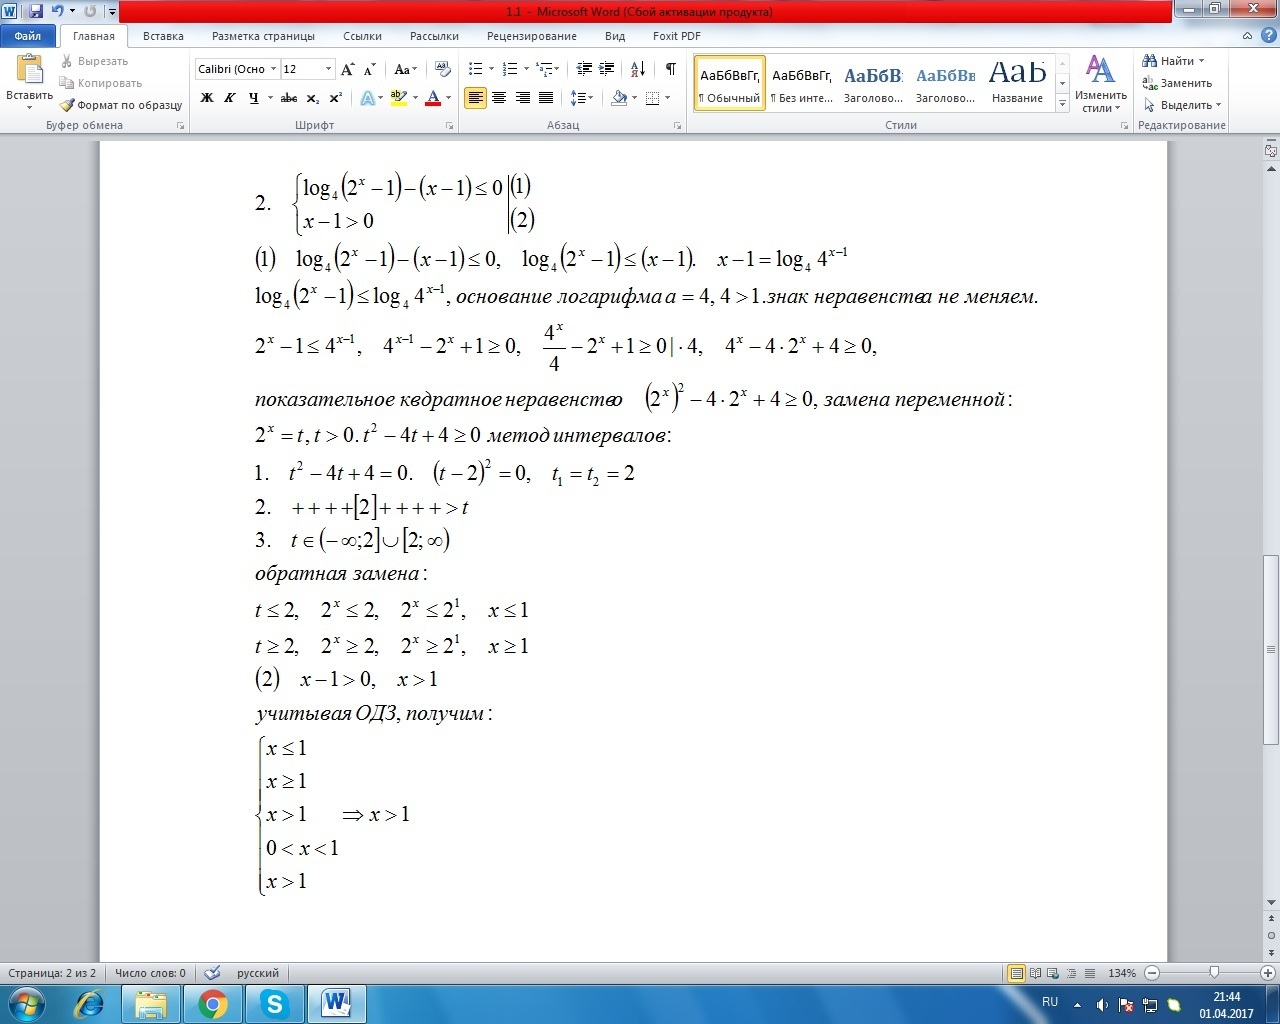The image size is (1280, 1024).
Task: Show paragraph marks (¶)
Action: click(x=670, y=69)
